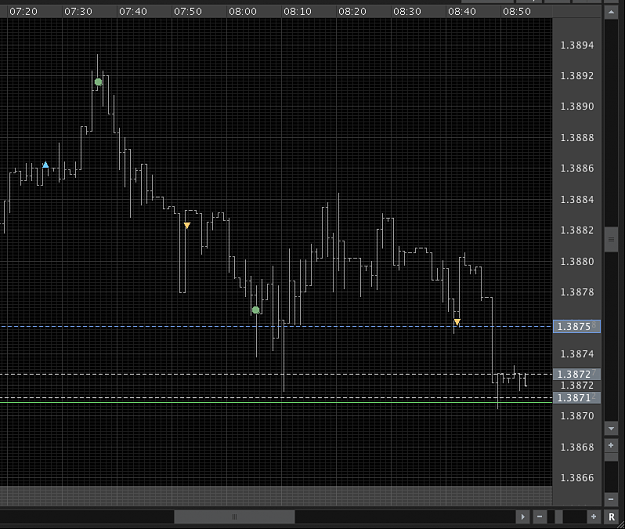The height and width of the screenshot is (529, 625).
Task: Click the 1.3886 price axis value
Action: (577, 168)
